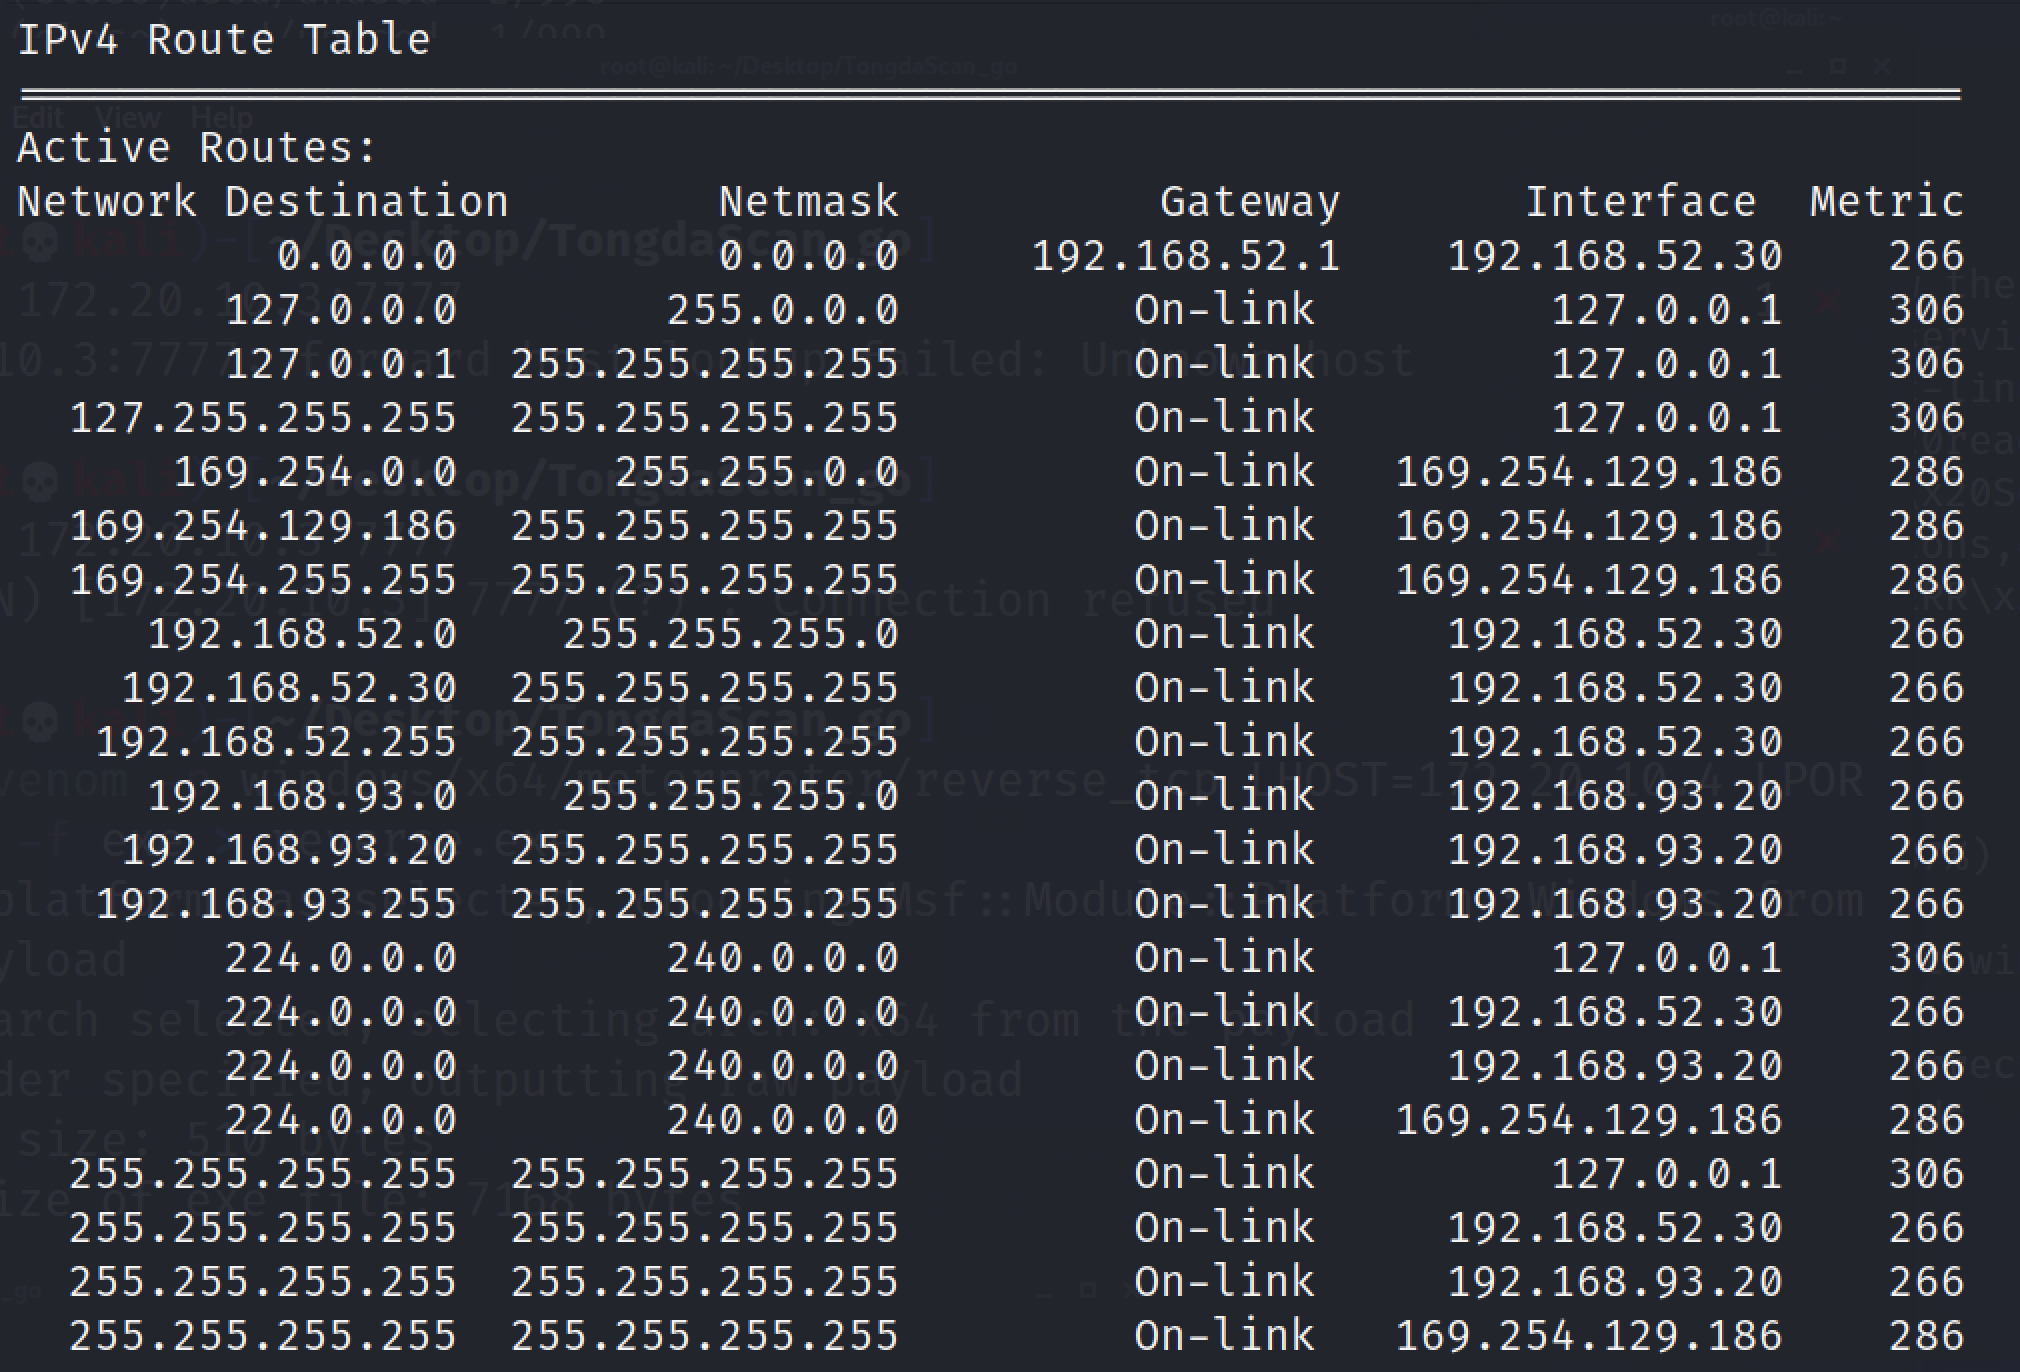This screenshot has width=2020, height=1372.
Task: Click the 192.168.52.1 gateway address
Action: [1185, 256]
